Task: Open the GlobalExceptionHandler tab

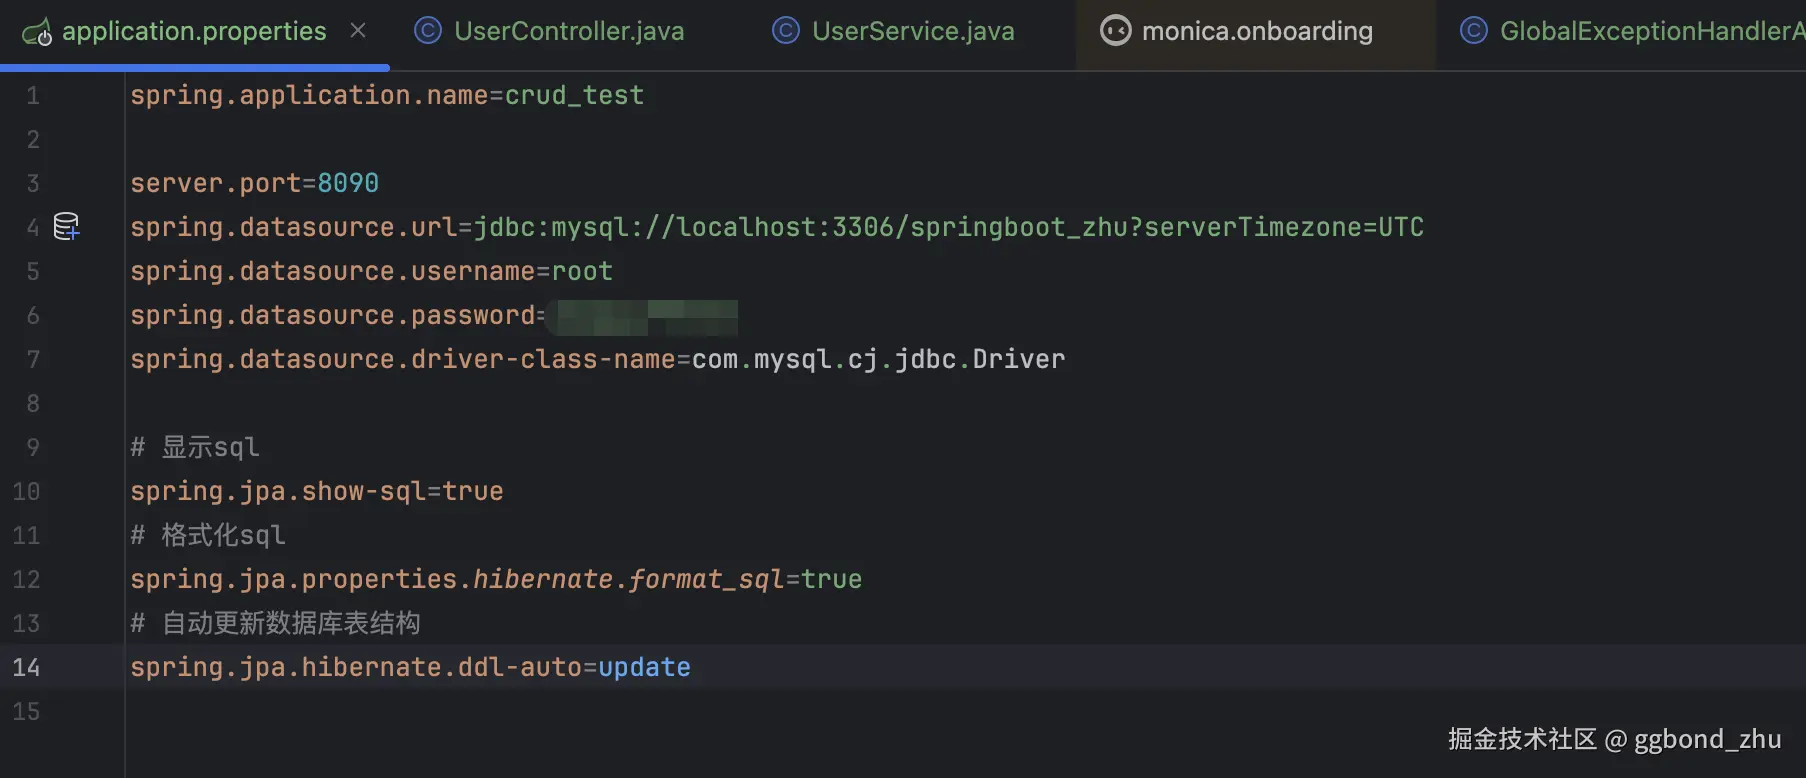Action: click(1633, 31)
